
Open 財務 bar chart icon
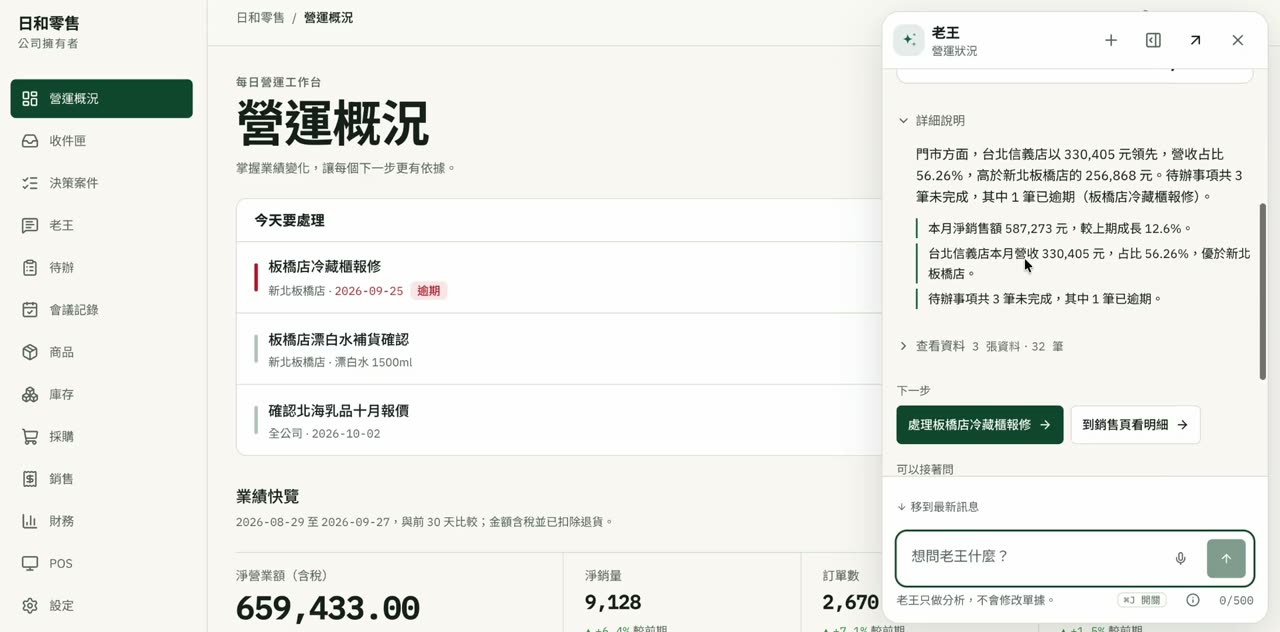(x=30, y=521)
